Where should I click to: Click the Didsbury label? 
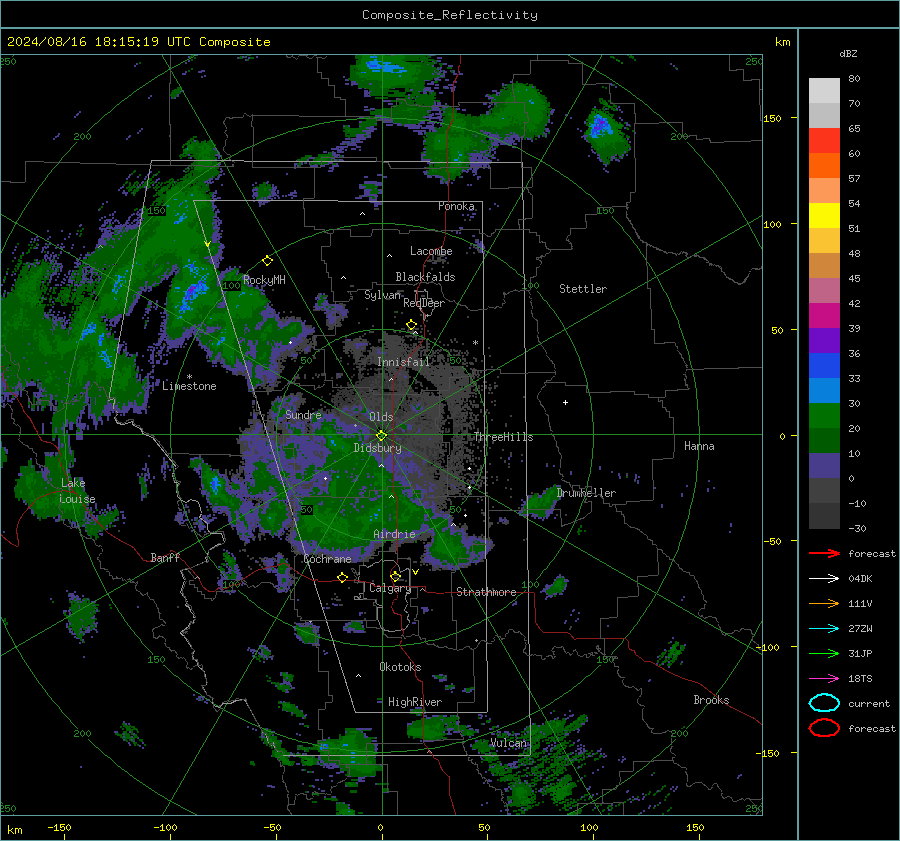378,448
